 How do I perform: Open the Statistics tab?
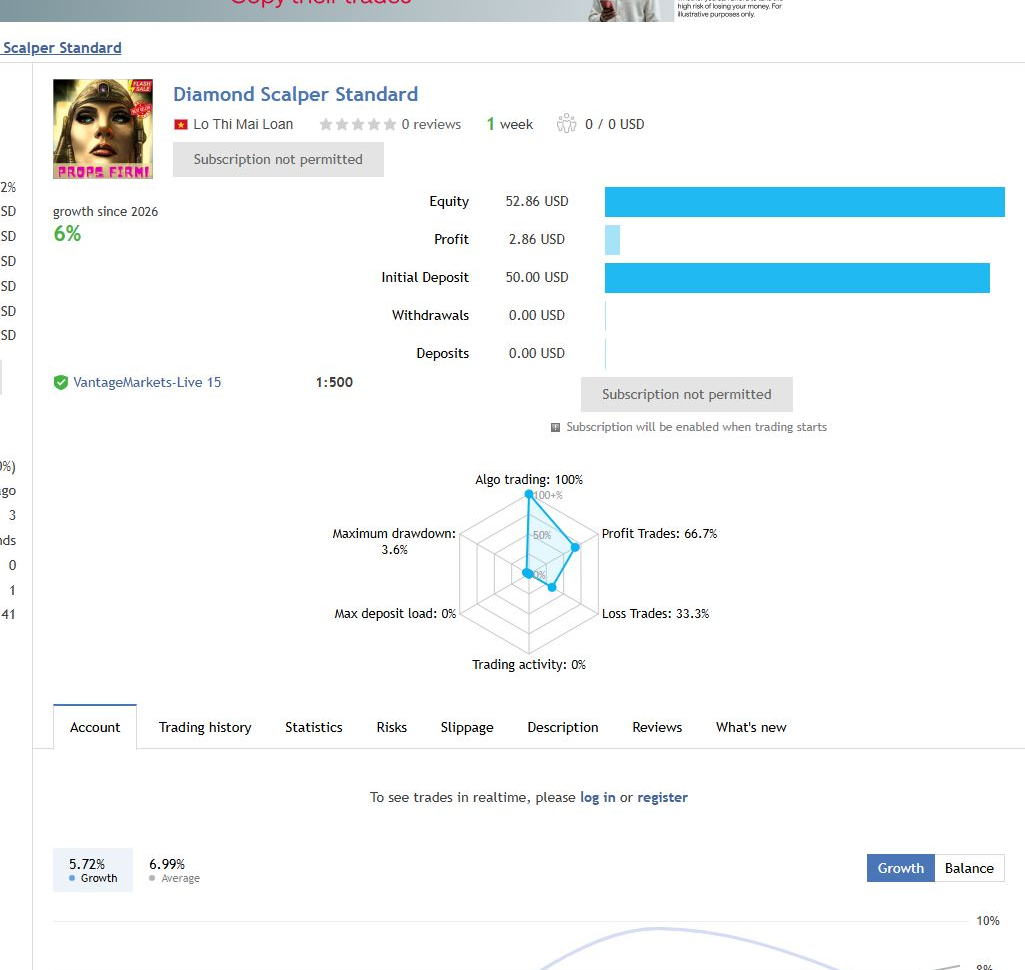[x=313, y=727]
